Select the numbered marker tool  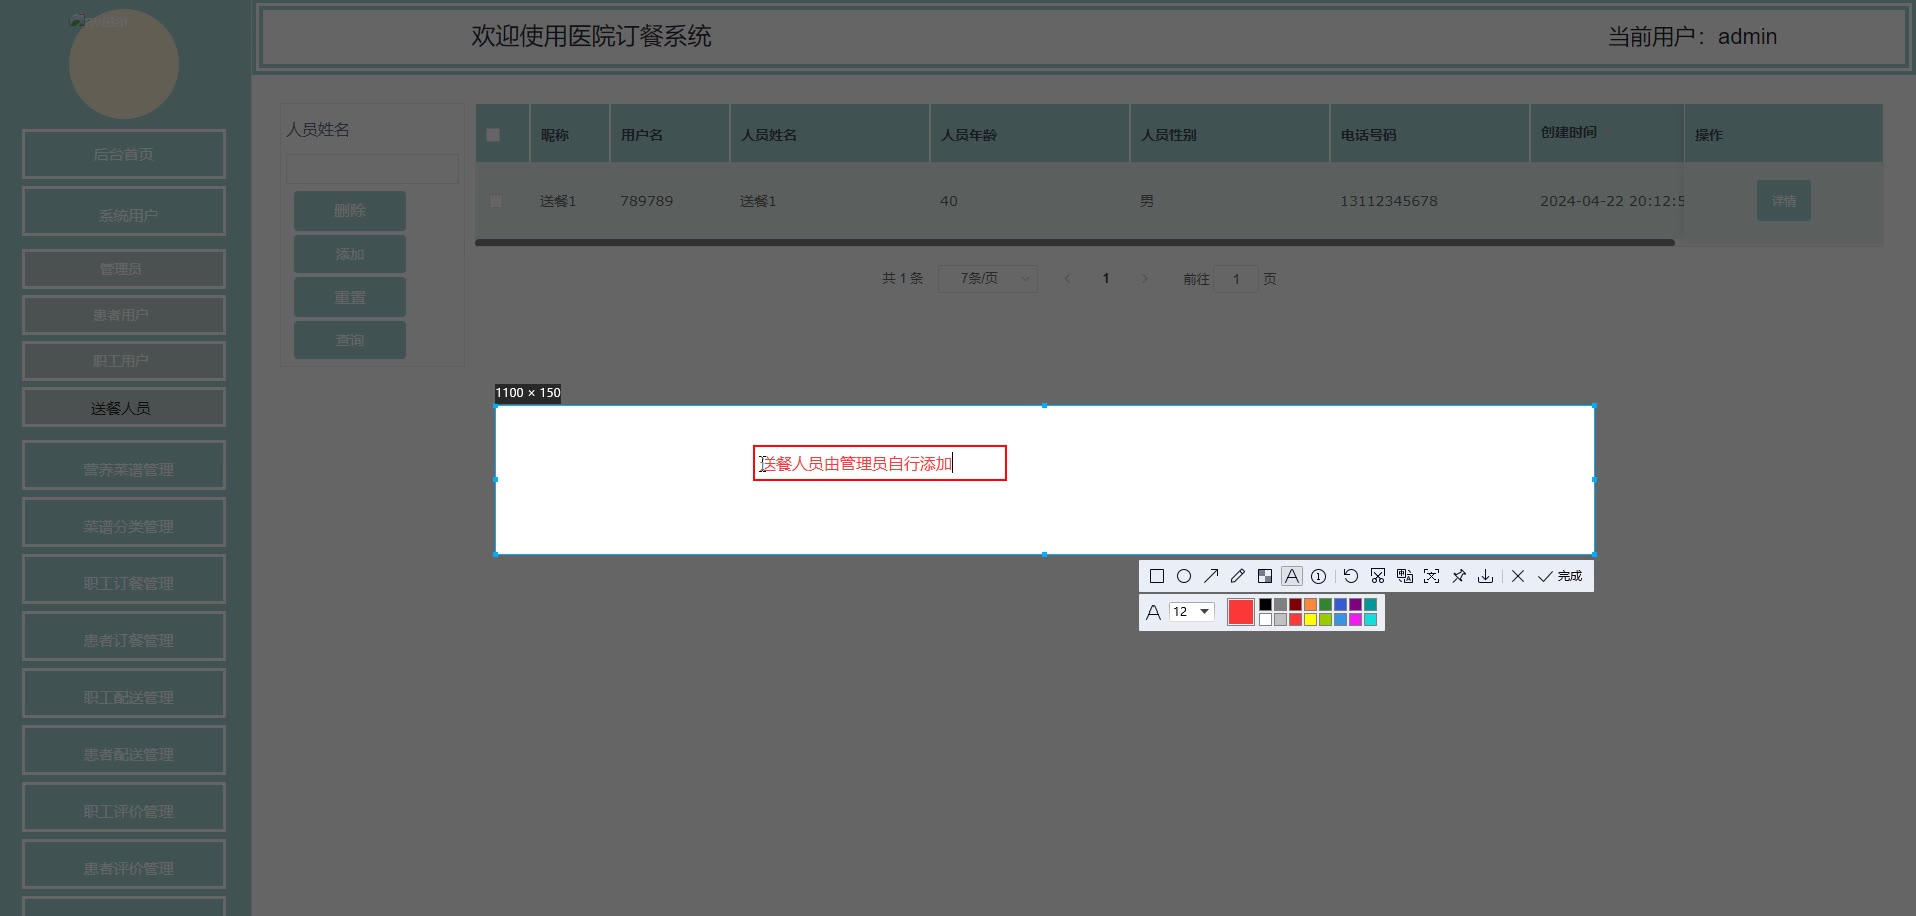click(1319, 576)
